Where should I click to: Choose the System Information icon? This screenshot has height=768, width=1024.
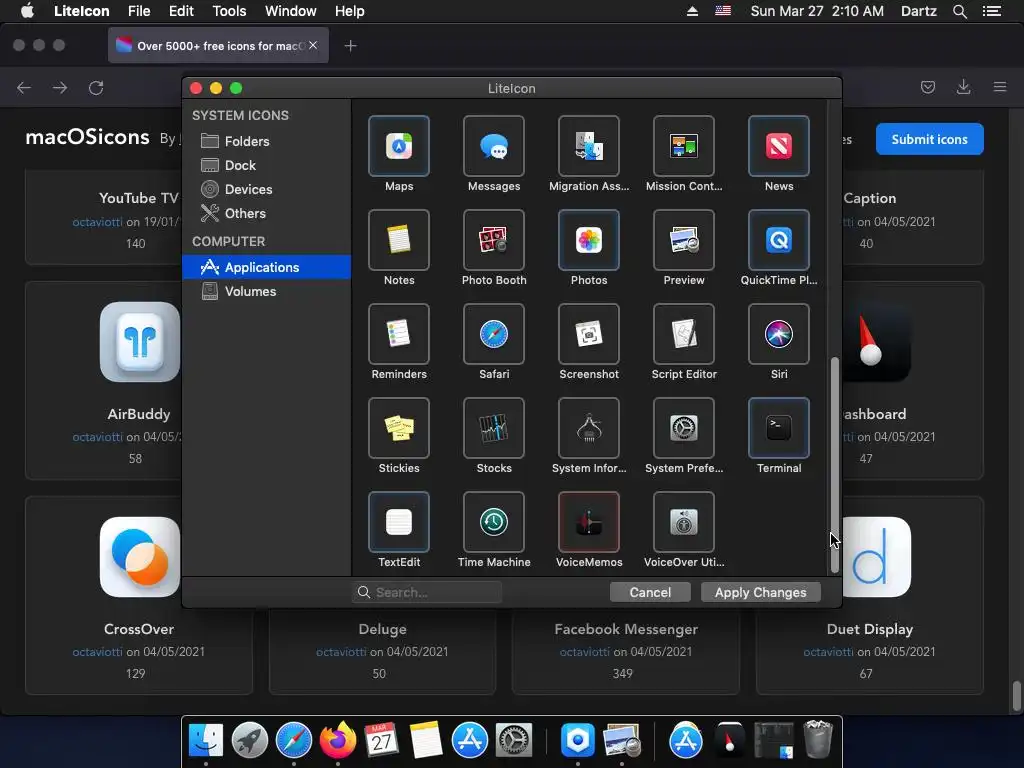tap(588, 428)
